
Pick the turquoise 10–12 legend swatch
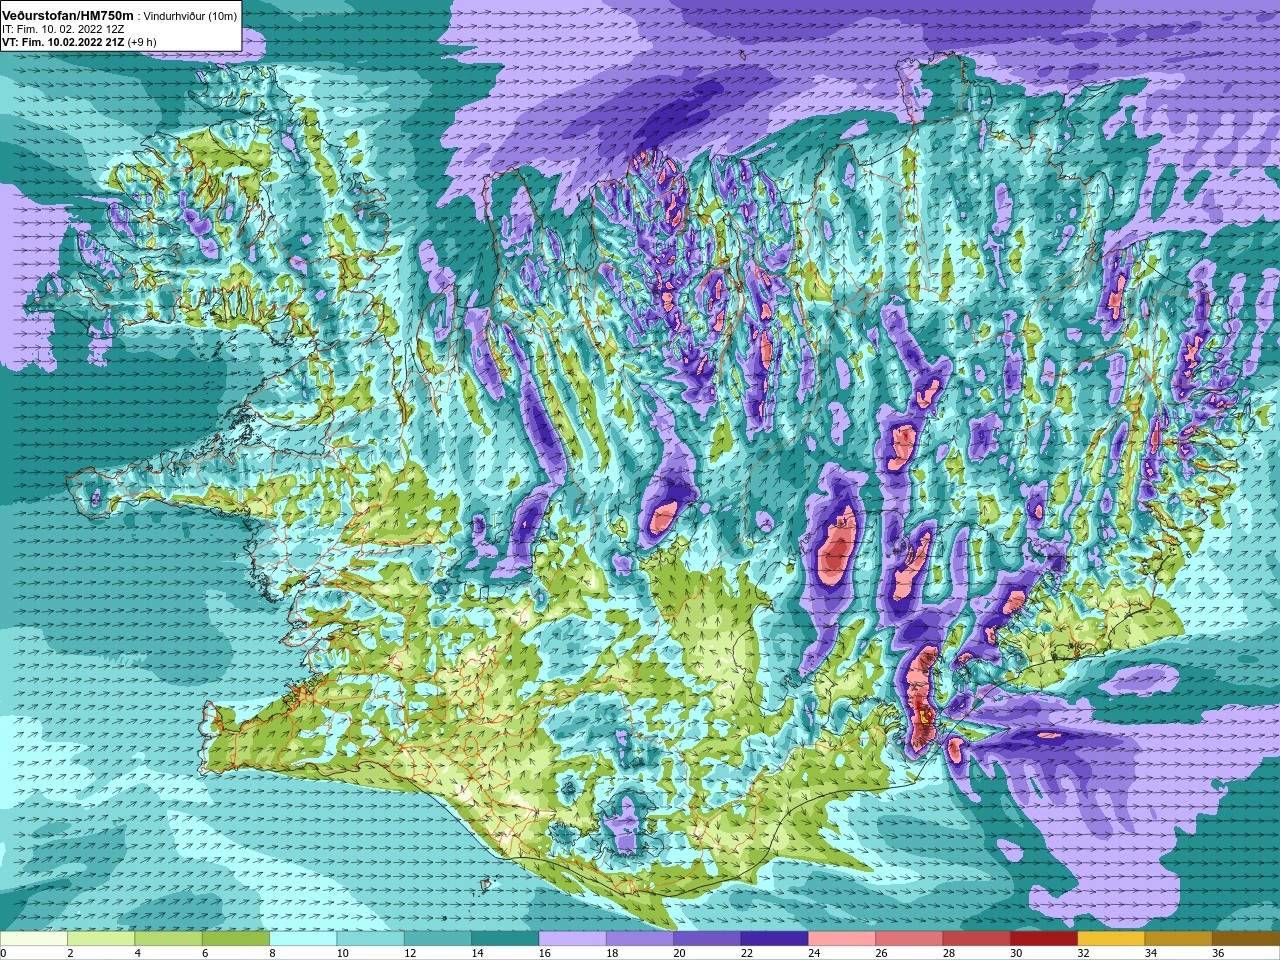click(x=370, y=939)
